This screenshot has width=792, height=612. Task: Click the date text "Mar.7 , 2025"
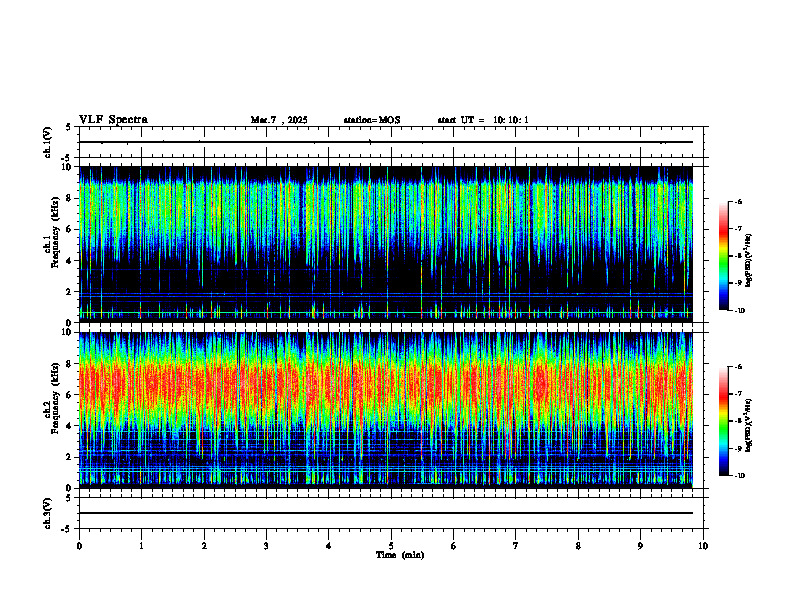pos(279,120)
